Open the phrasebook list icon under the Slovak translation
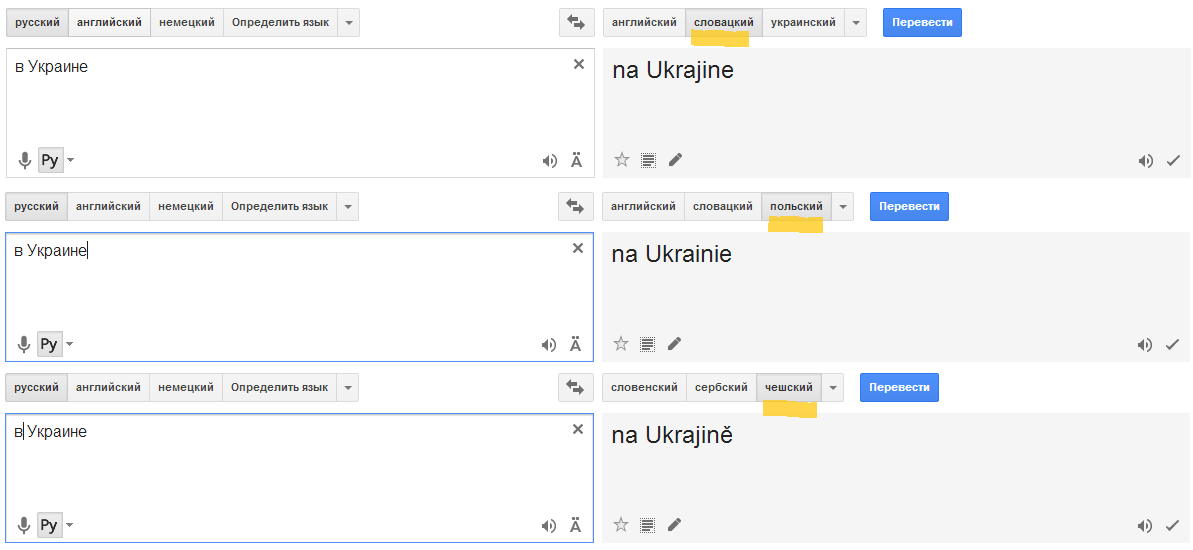Screen dimensions: 1193x550 (648, 160)
